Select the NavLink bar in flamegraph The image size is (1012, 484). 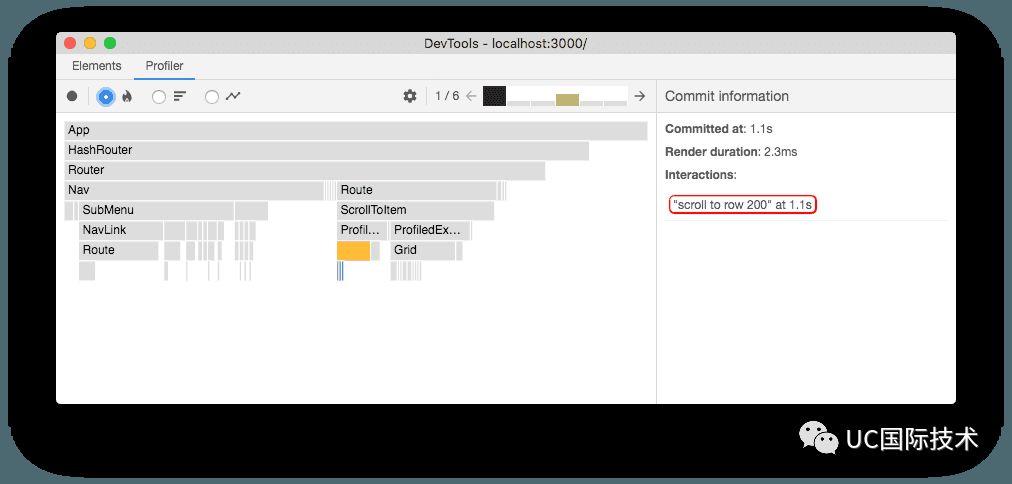point(121,230)
